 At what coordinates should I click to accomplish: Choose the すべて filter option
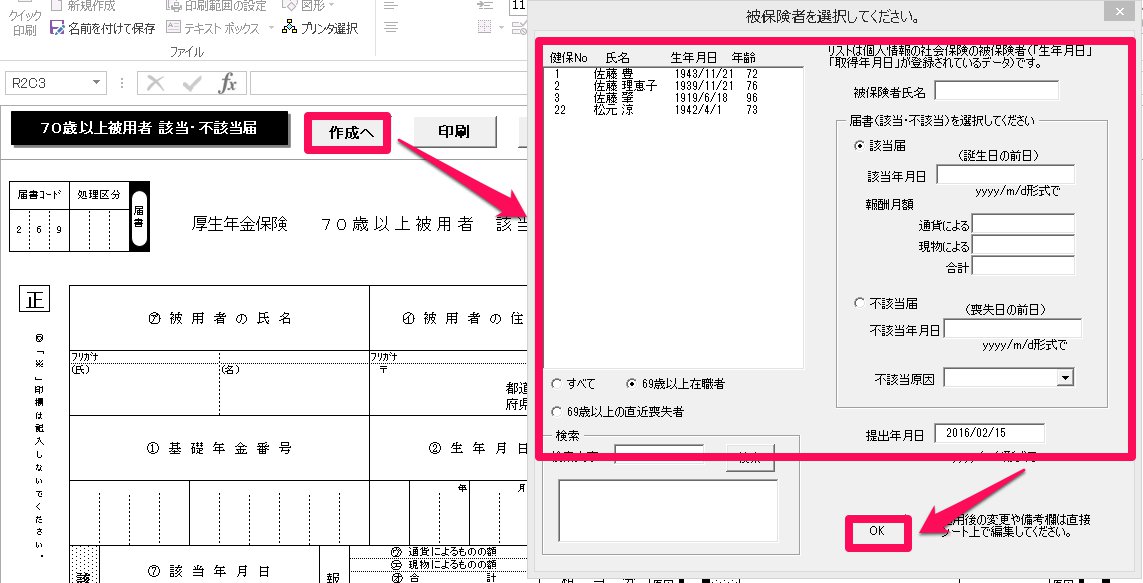coord(557,383)
